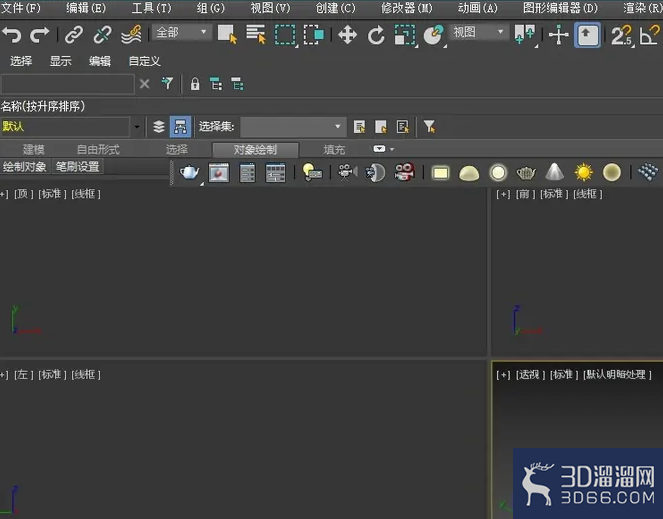Screen dimensions: 663x519
Task: Click the red movie camera icon
Action: click(x=405, y=173)
